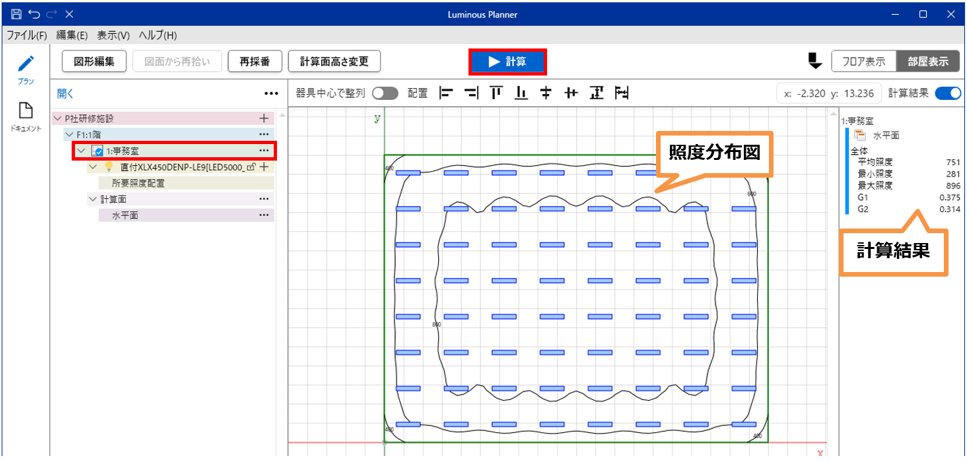Image resolution: width=967 pixels, height=462 pixels.
Task: Switch to フロア表示 view
Action: click(x=863, y=61)
